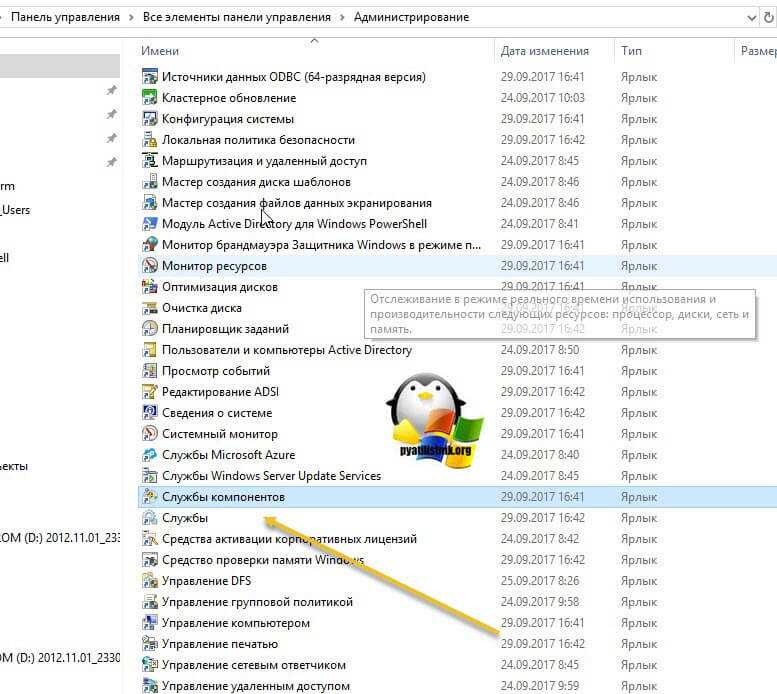The image size is (777, 694).
Task: Click the Управление DFS icon
Action: [x=150, y=581]
